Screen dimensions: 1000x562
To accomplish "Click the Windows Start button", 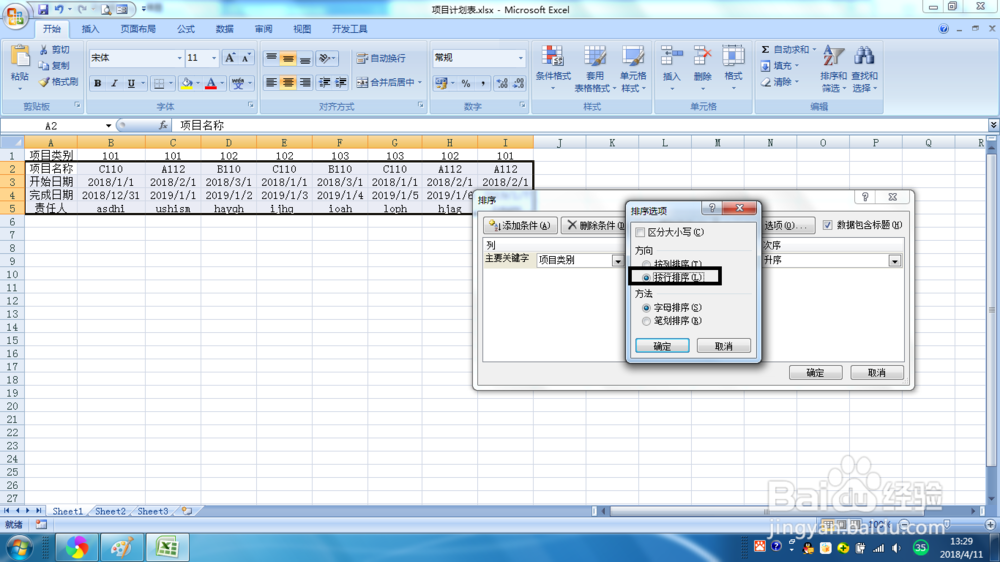I will (20, 547).
